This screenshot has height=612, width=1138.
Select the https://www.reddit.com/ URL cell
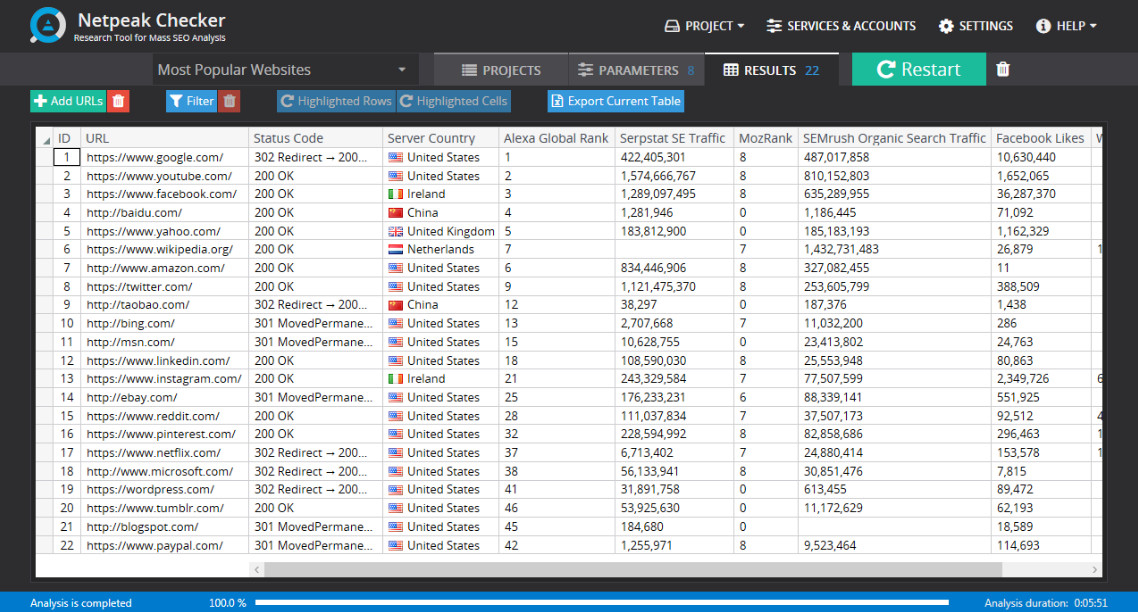click(x=165, y=416)
